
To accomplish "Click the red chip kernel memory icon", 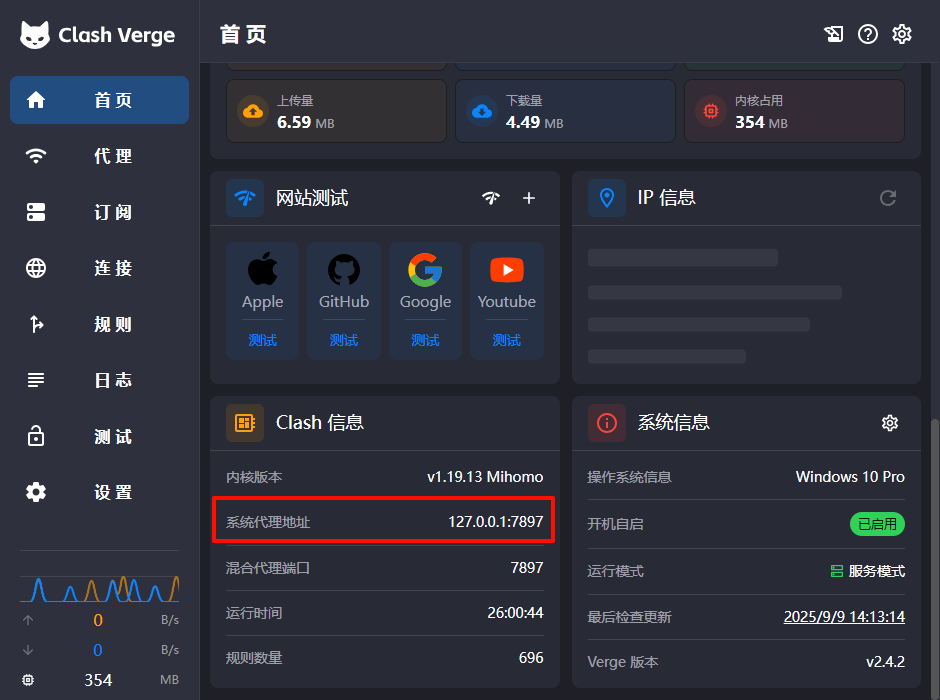I will (711, 111).
